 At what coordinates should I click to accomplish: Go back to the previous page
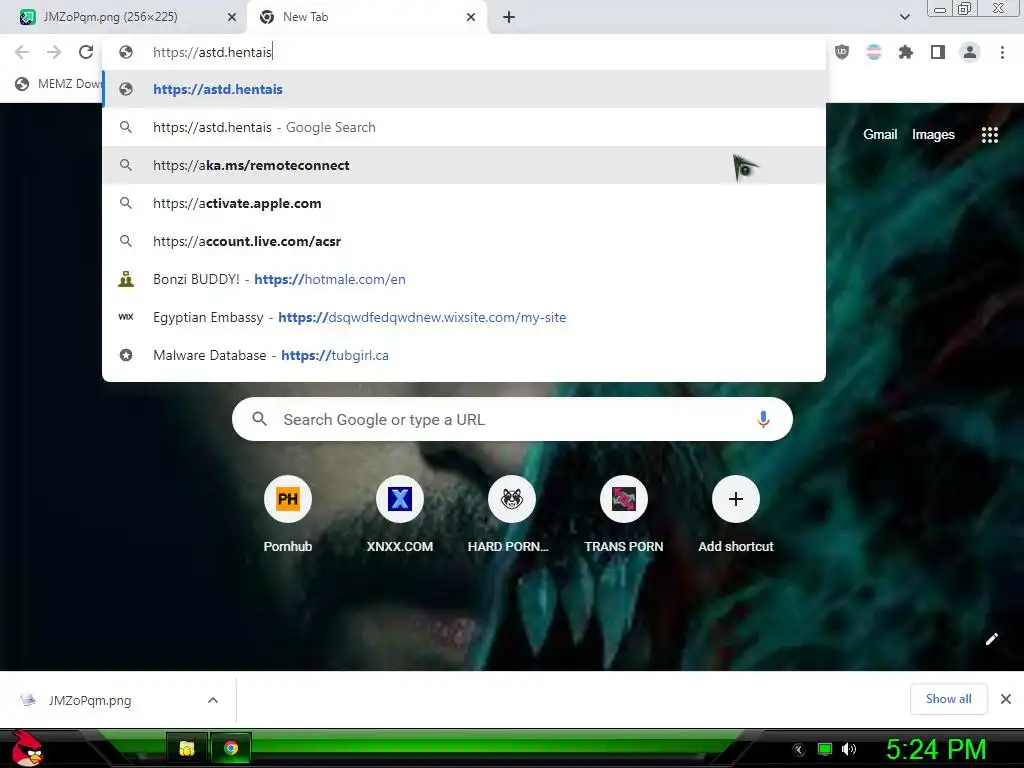22,52
